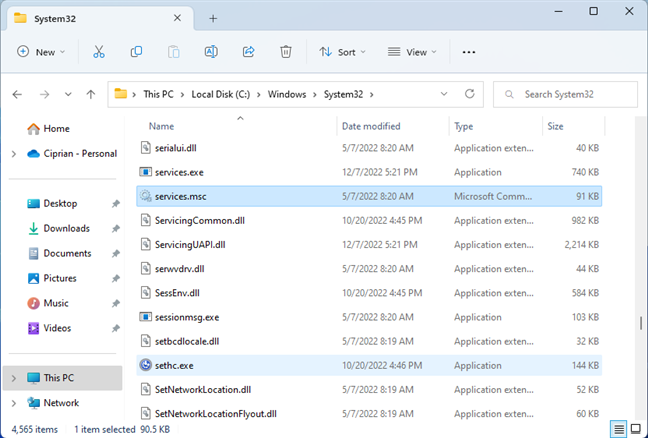Unpin Desktop via its pin icon
648x438 pixels.
tap(116, 204)
